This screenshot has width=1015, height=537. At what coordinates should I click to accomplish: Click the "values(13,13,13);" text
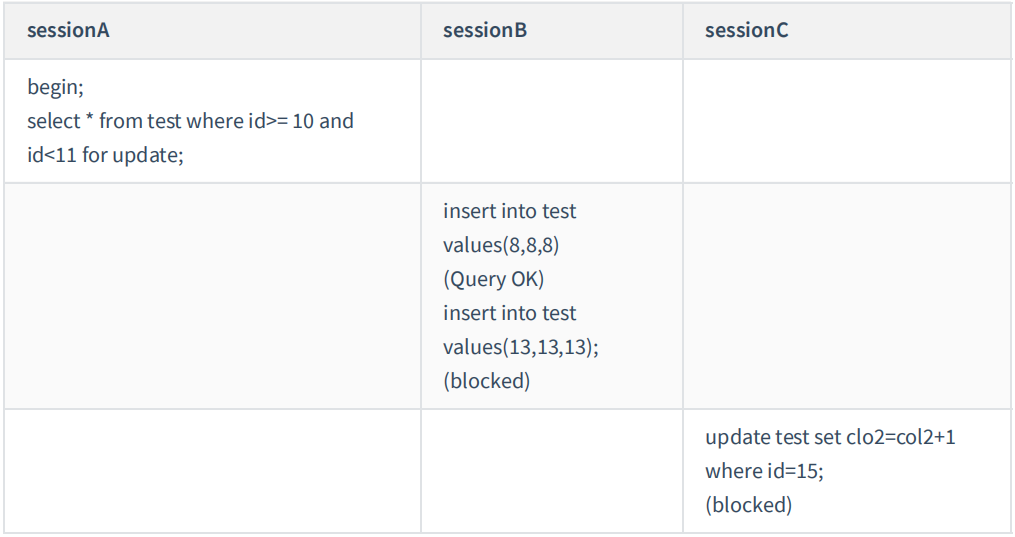[x=521, y=347]
